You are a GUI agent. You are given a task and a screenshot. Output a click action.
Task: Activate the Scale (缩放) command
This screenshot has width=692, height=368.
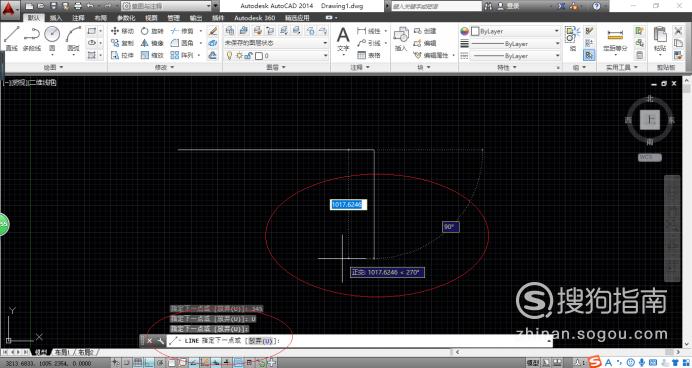[152, 55]
